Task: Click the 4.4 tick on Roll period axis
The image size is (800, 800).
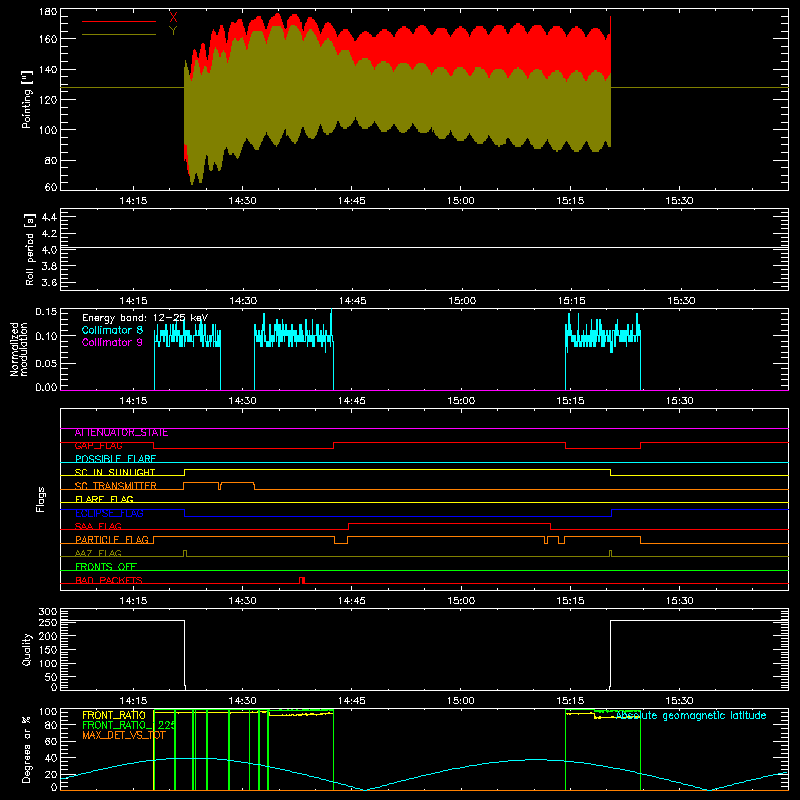Action: [49, 217]
